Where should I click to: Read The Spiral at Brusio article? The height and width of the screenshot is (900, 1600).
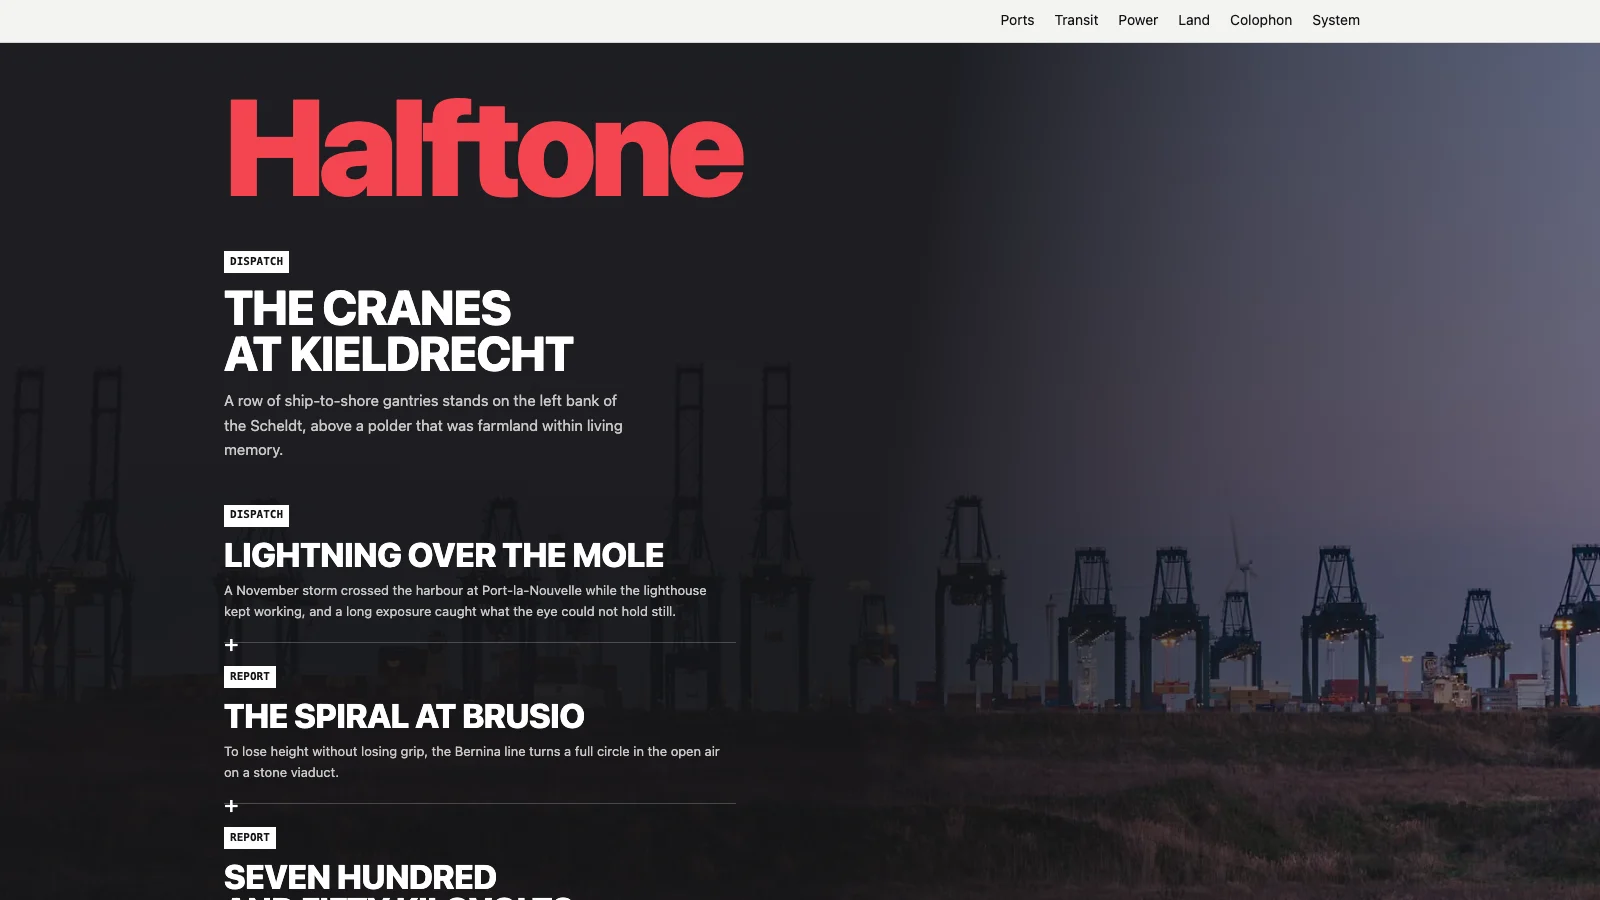(x=404, y=716)
